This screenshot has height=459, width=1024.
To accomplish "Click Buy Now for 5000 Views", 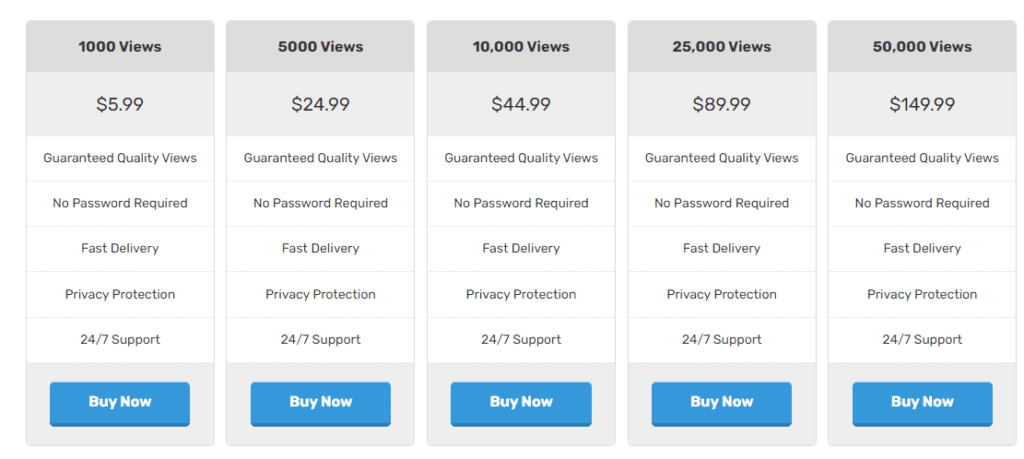I will pyautogui.click(x=321, y=404).
